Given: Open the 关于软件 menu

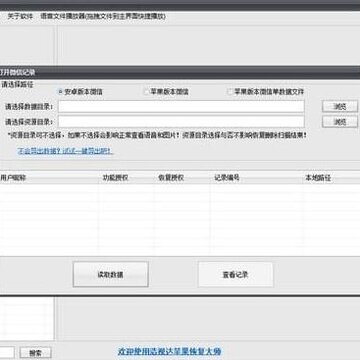Looking at the screenshot, I should pos(20,16).
